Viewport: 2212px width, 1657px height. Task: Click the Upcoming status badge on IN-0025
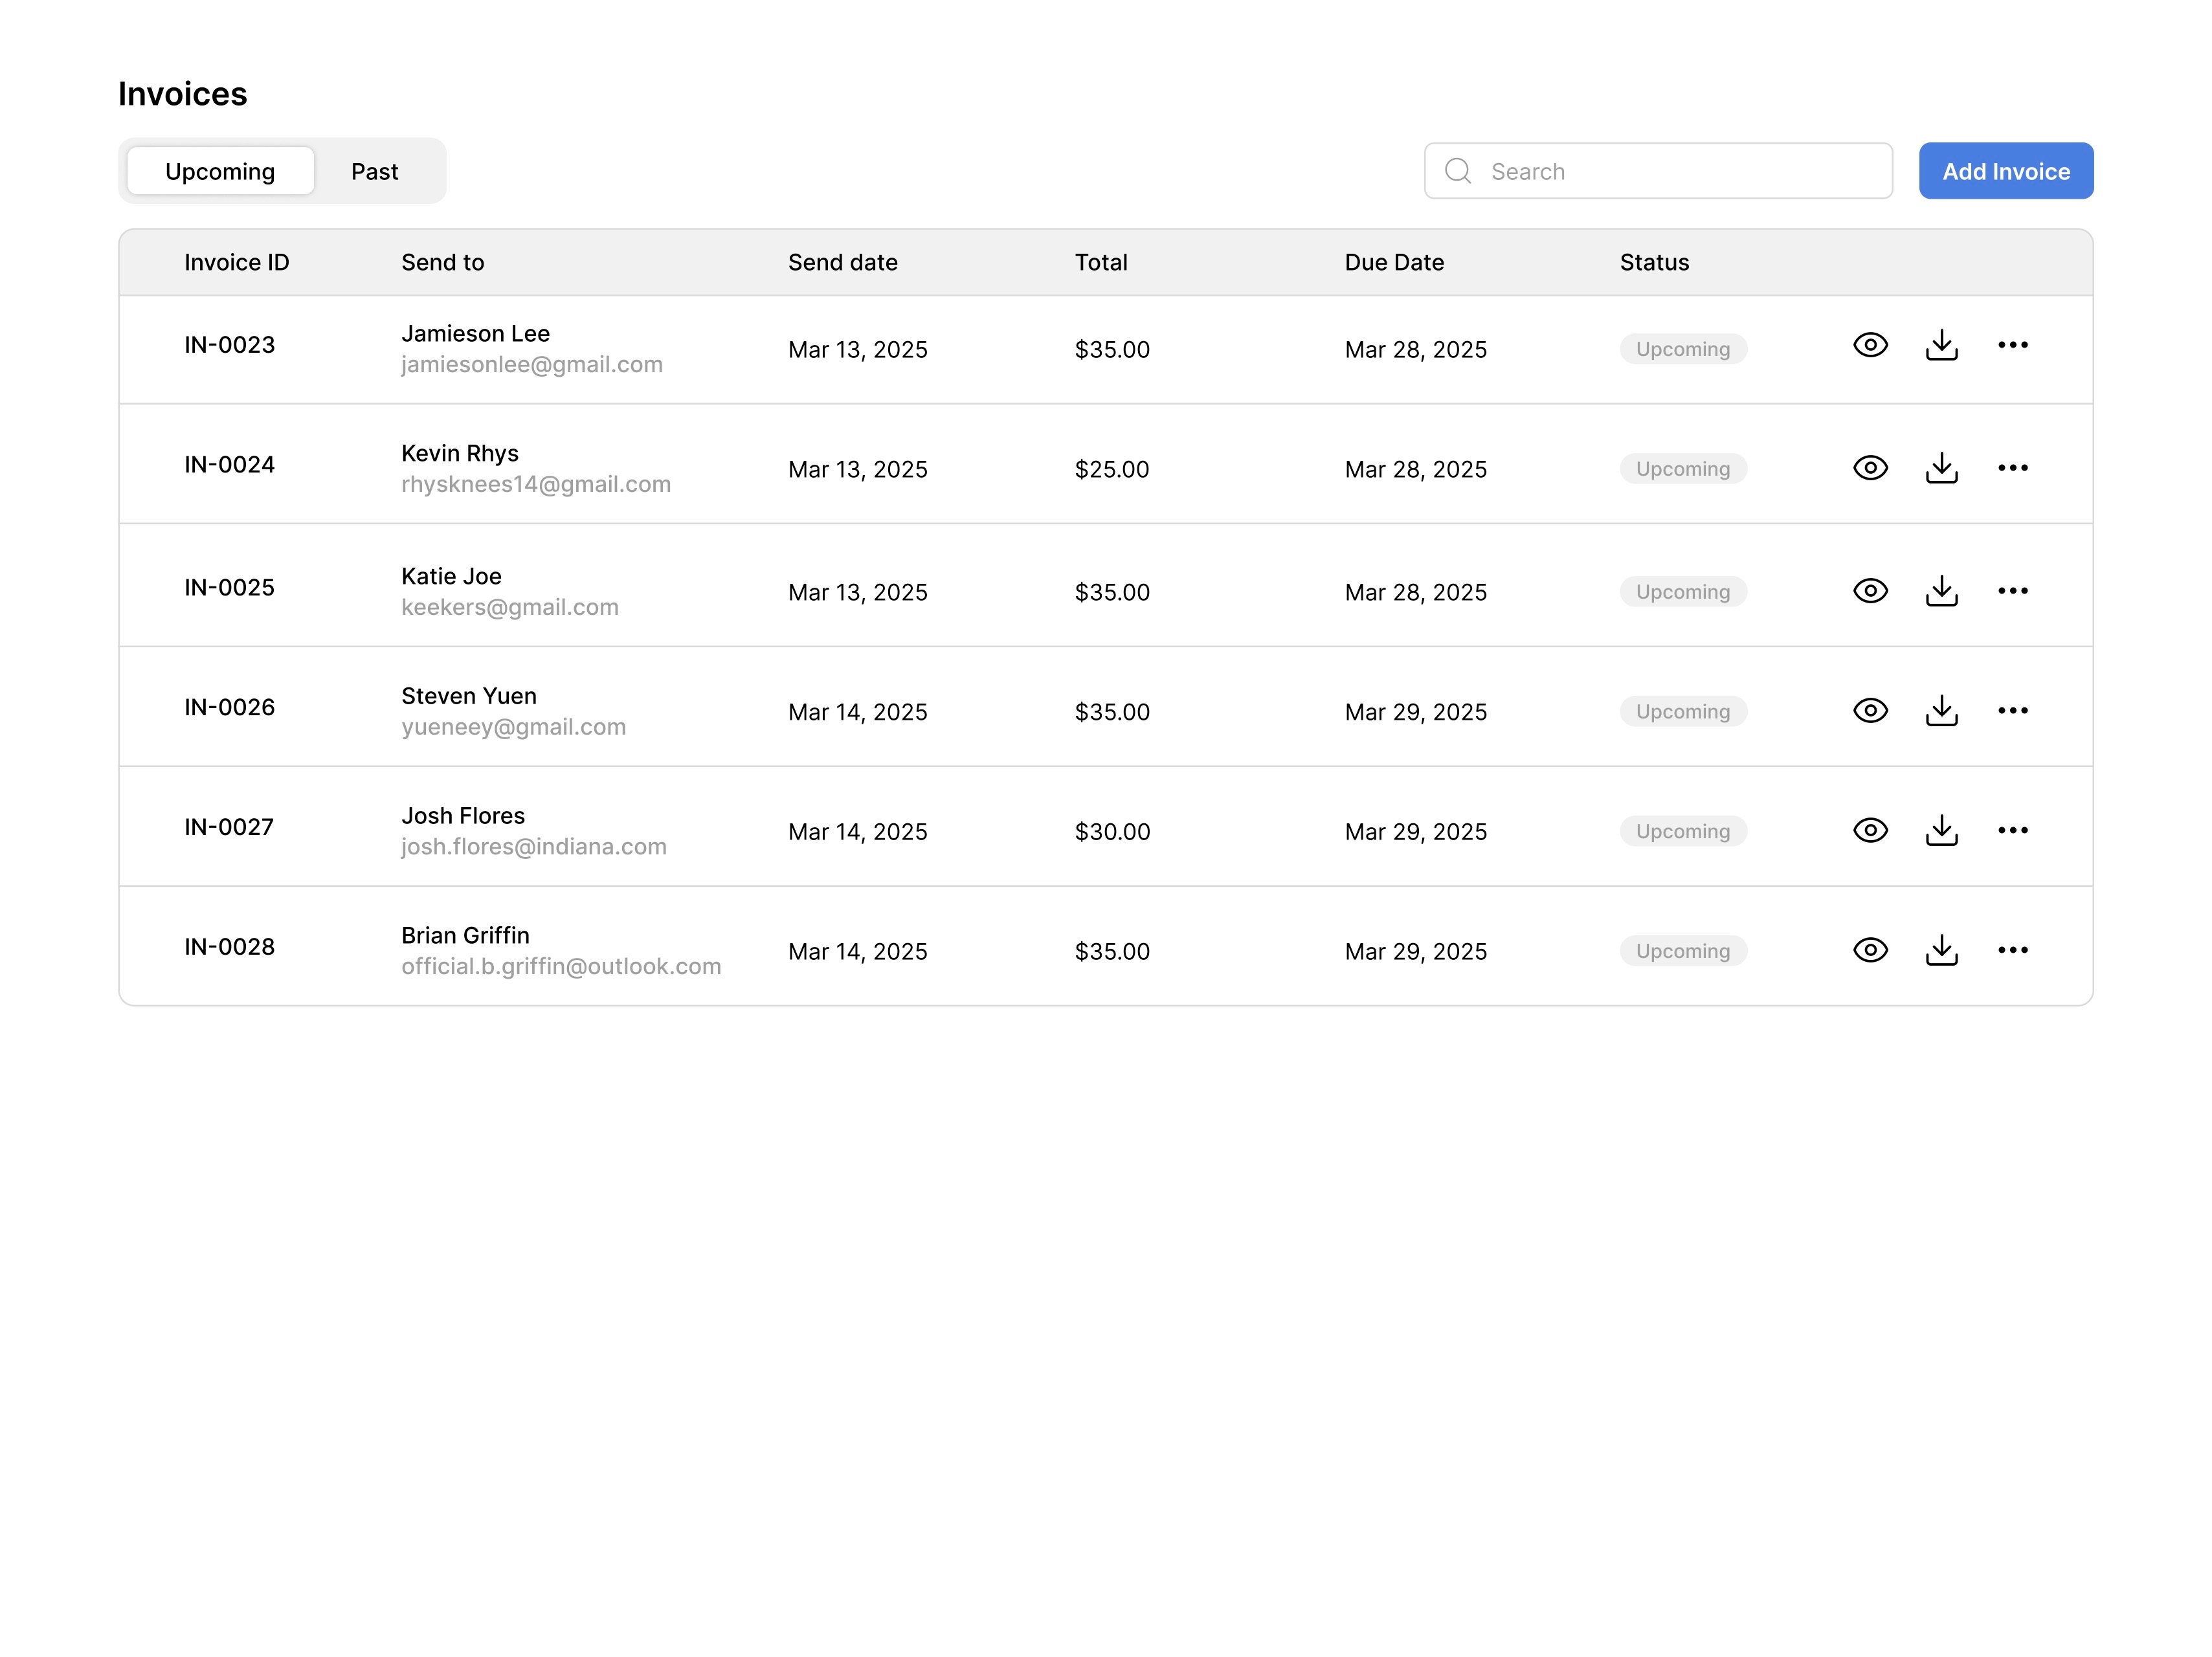[x=1683, y=591]
